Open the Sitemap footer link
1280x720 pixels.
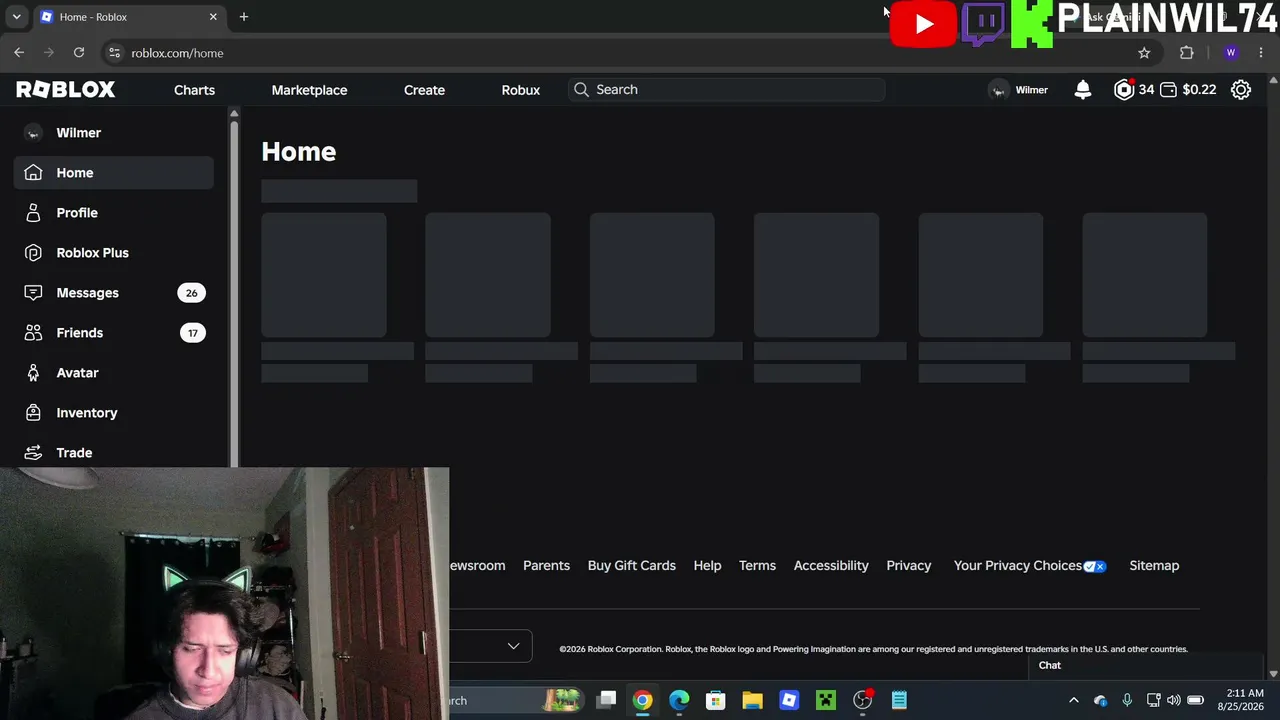(1154, 566)
